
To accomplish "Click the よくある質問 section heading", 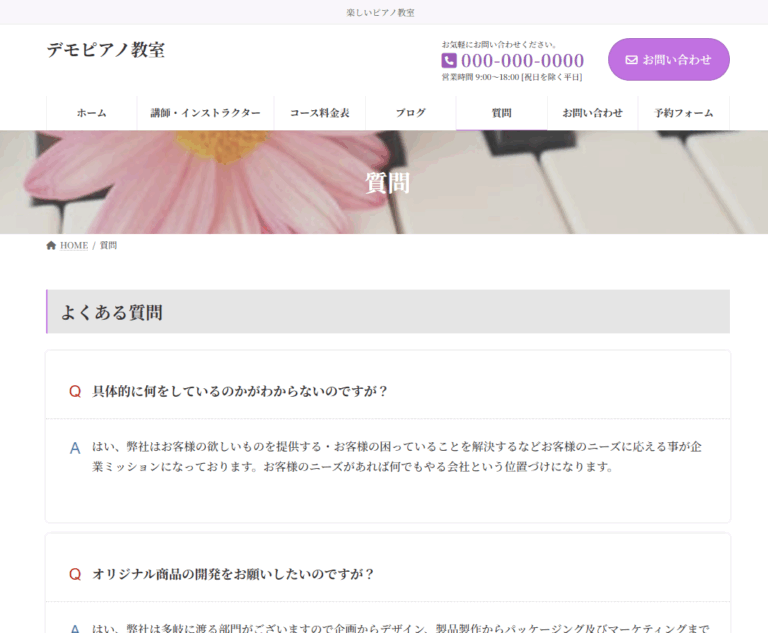I will point(112,312).
